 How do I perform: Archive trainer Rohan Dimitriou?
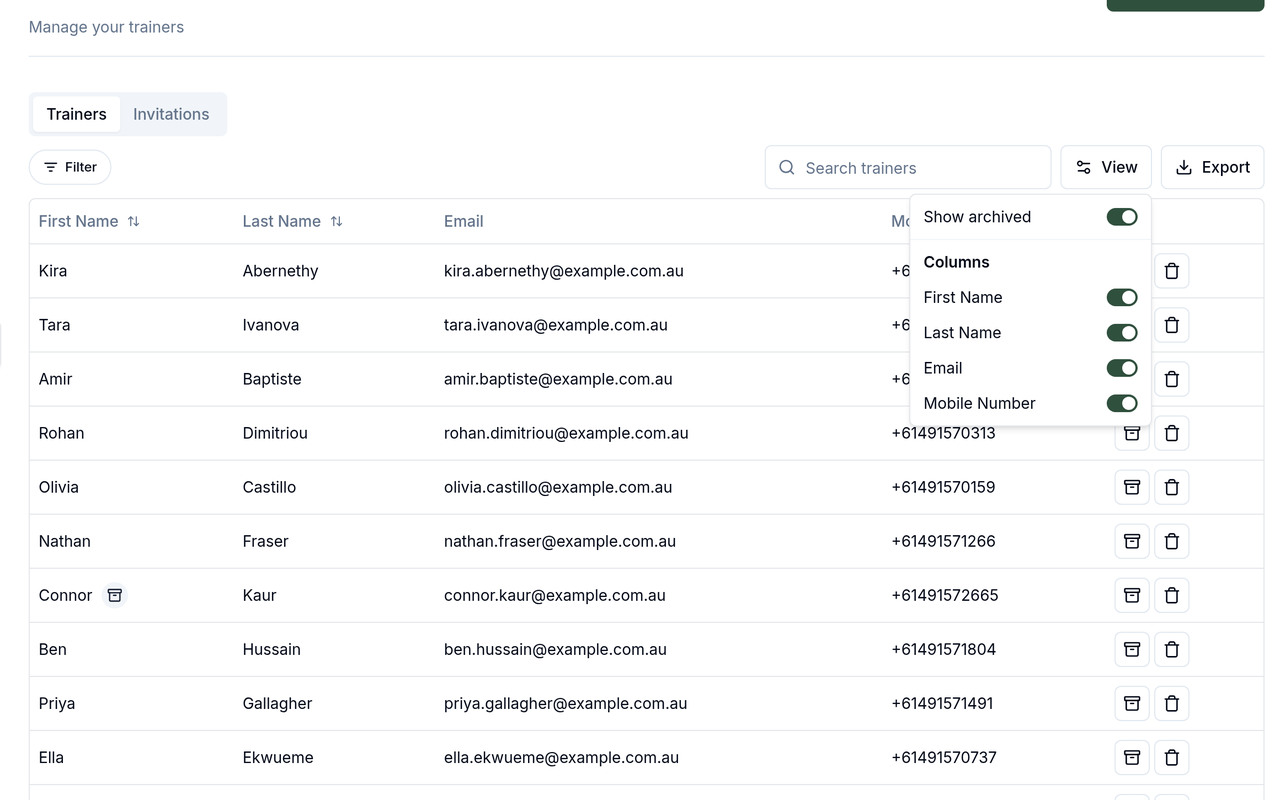coord(1132,433)
